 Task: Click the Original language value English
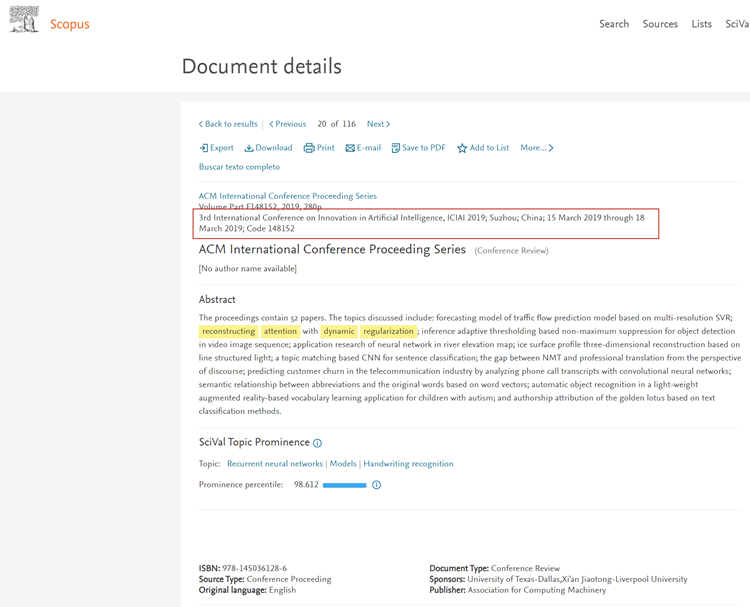tap(282, 590)
